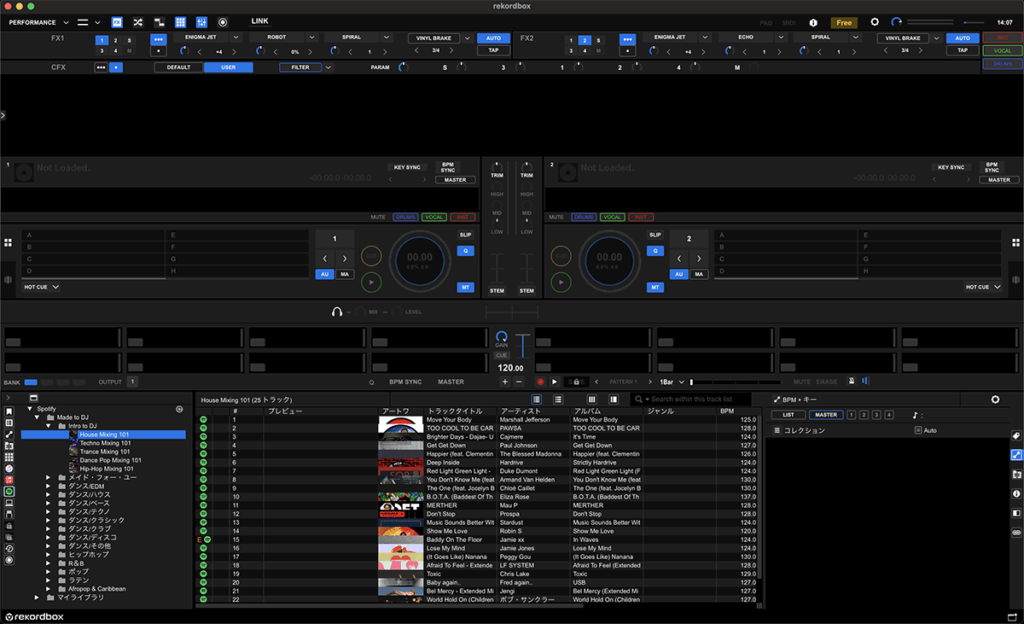Click the sequencer play button
The image size is (1024, 624).
pyautogui.click(x=554, y=382)
